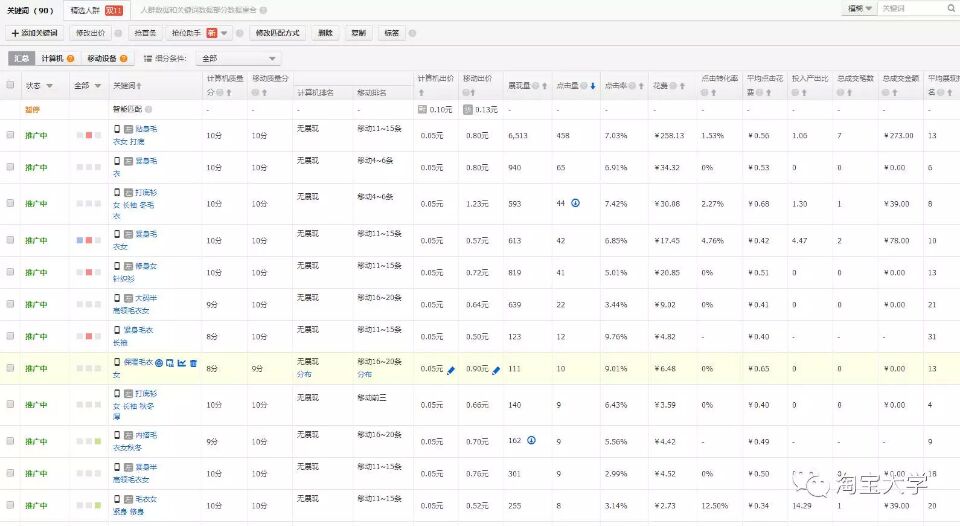Sort by 展现量 using its arrow icon
Viewport: 960px width, 526px height.
click(544, 86)
